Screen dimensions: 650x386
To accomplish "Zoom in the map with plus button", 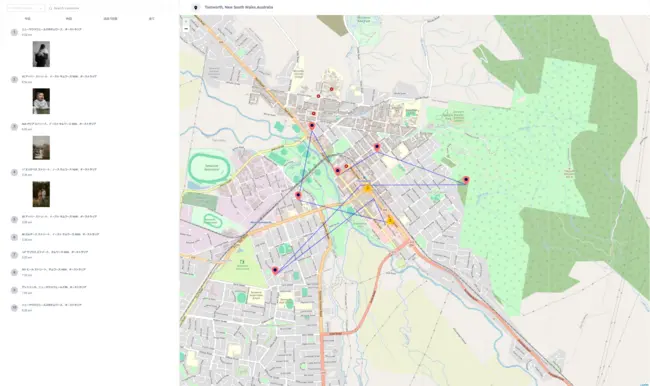I will coord(186,21).
